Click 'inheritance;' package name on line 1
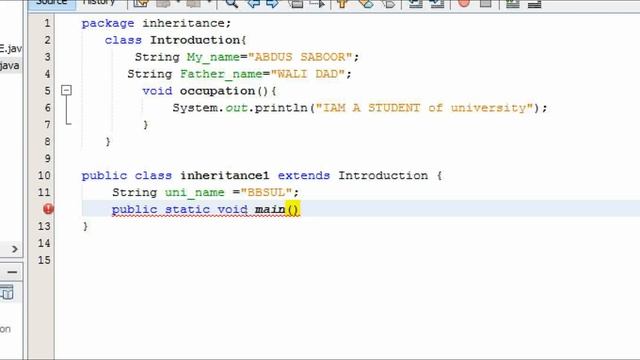The image size is (640, 360). coord(187,23)
